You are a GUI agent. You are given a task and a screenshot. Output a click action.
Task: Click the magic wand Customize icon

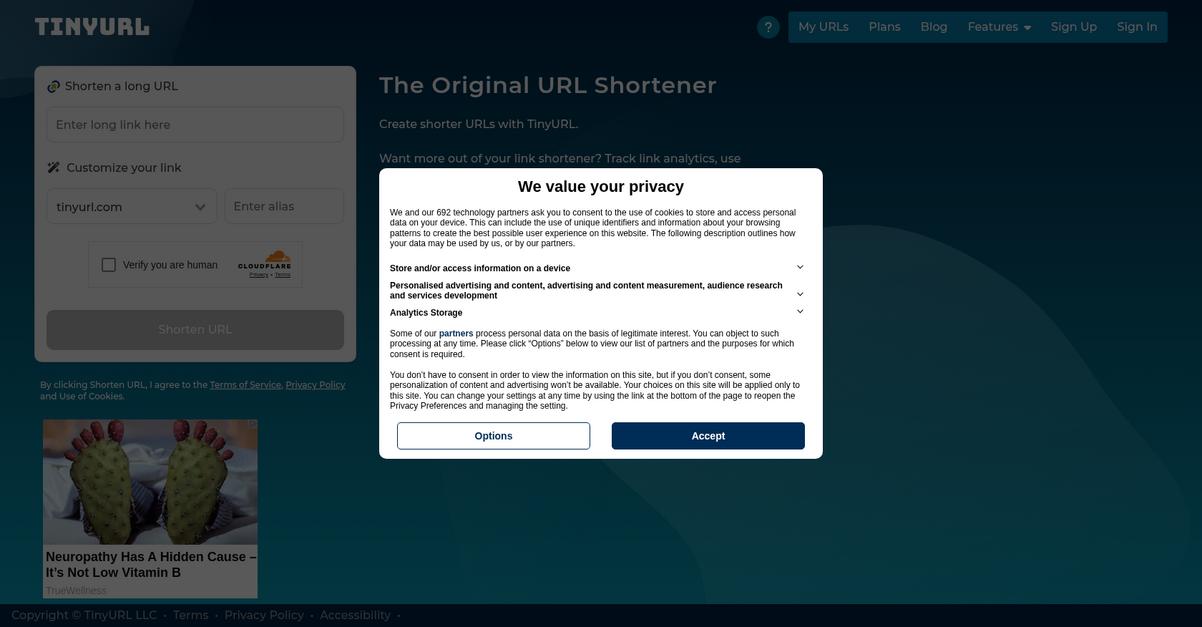coord(54,168)
